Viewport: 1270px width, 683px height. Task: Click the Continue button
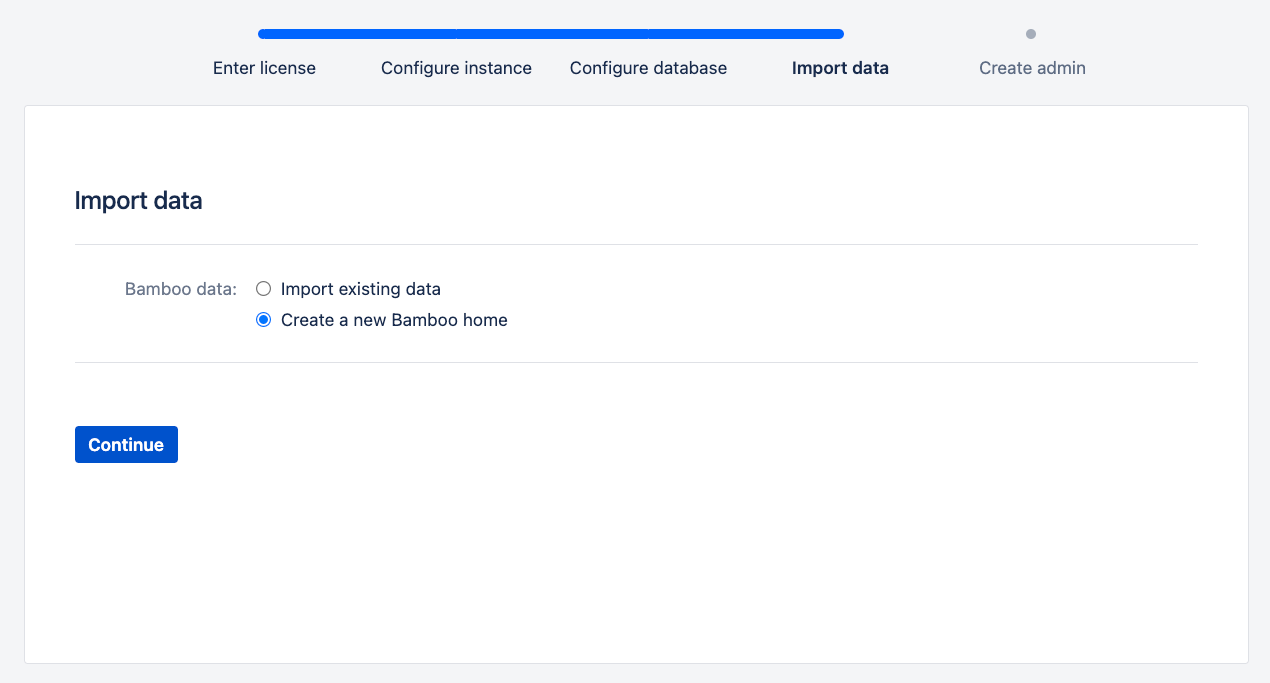pos(126,445)
